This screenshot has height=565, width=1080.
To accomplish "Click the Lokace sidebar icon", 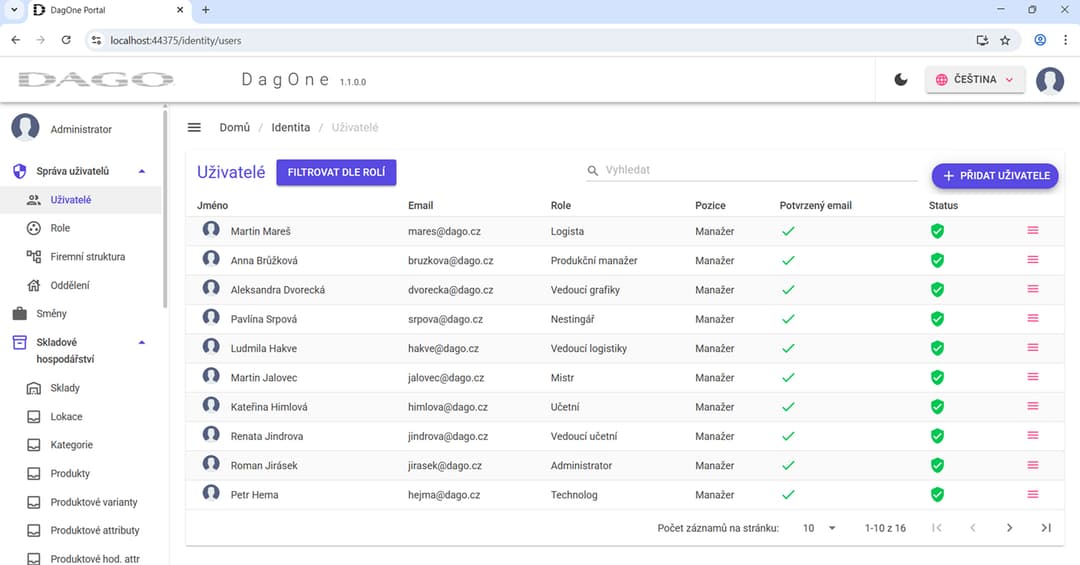I will pos(33,417).
